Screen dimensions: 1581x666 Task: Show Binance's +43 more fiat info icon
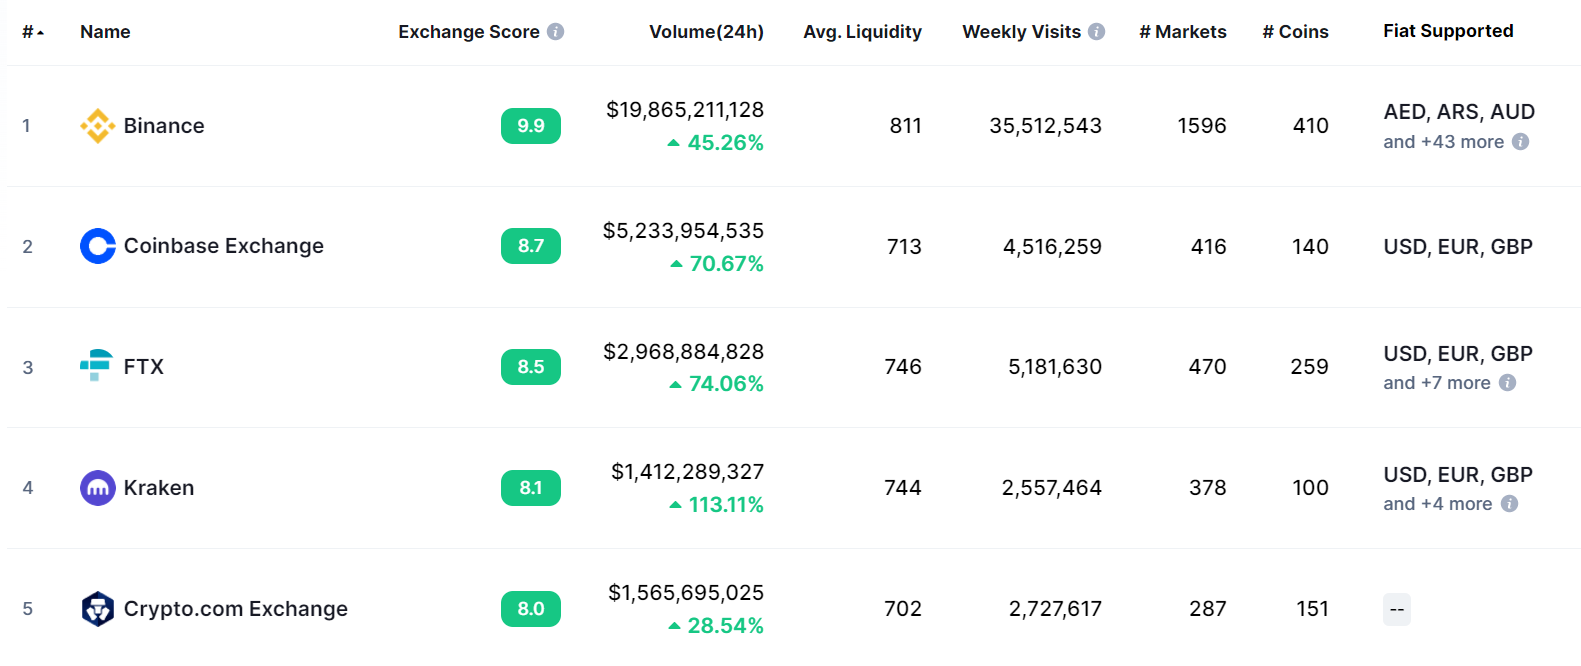[x=1521, y=142]
